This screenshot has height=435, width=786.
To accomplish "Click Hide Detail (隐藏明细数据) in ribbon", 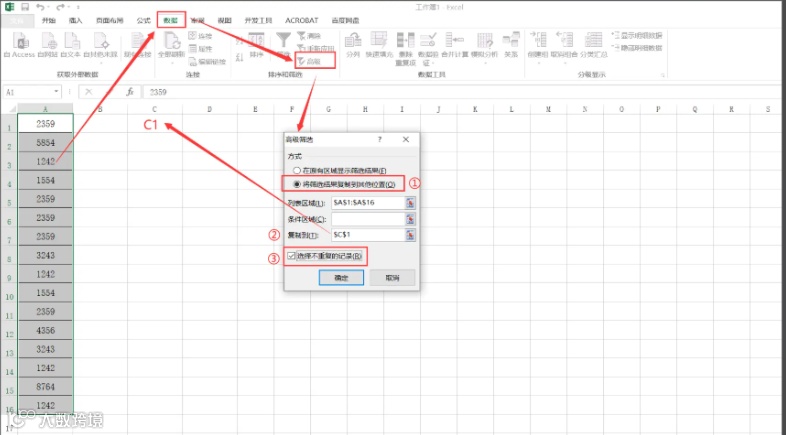I will pos(637,48).
